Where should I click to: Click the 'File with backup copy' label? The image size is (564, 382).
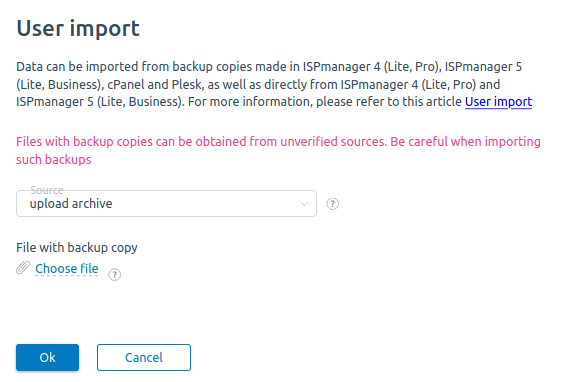[77, 247]
